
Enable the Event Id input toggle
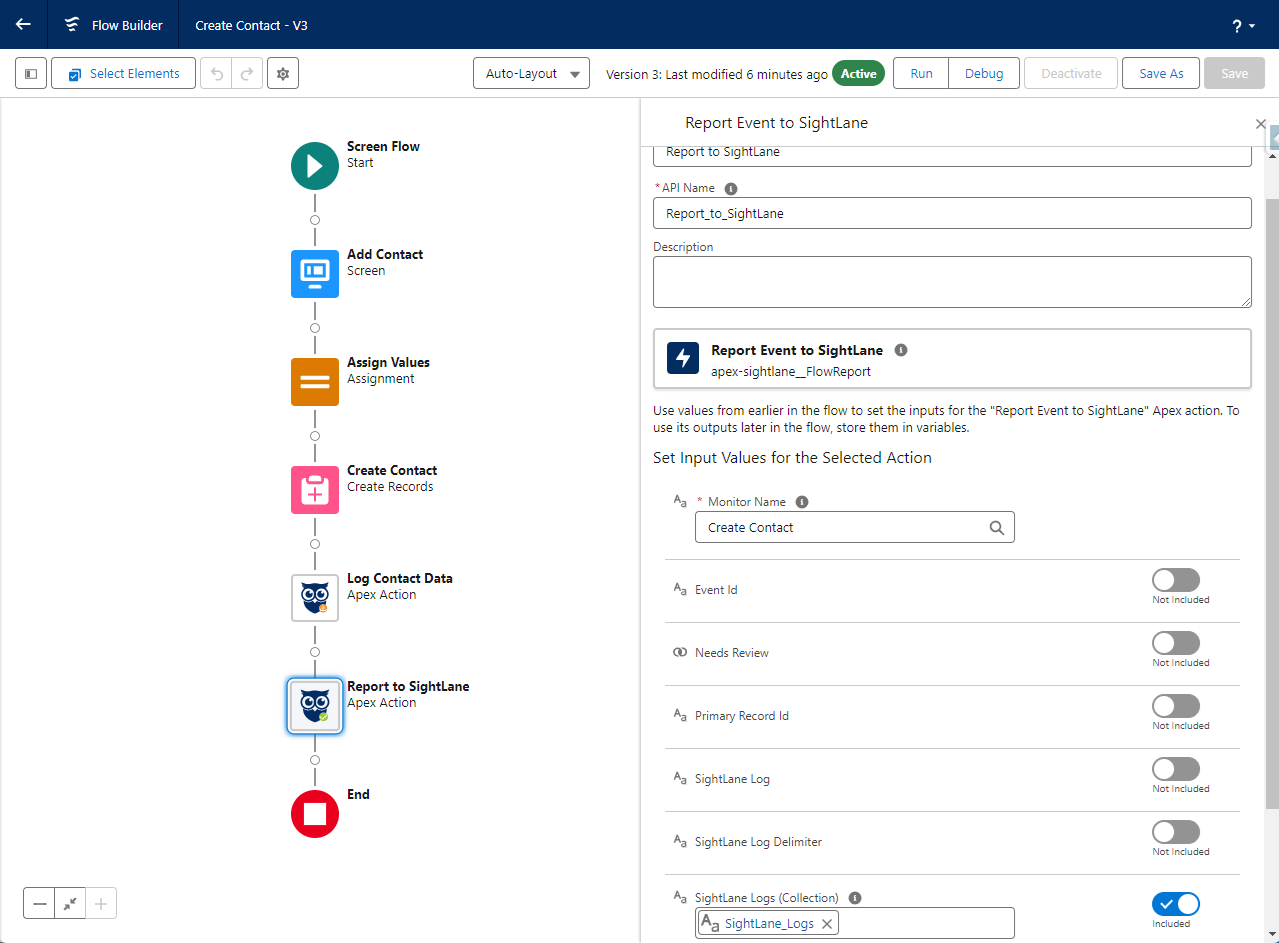tap(1175, 580)
